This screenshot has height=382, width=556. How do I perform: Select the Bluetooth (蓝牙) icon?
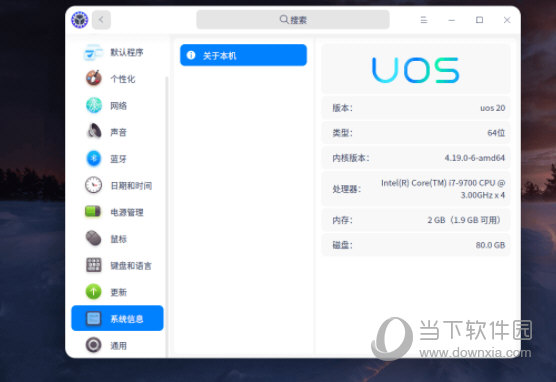94,159
